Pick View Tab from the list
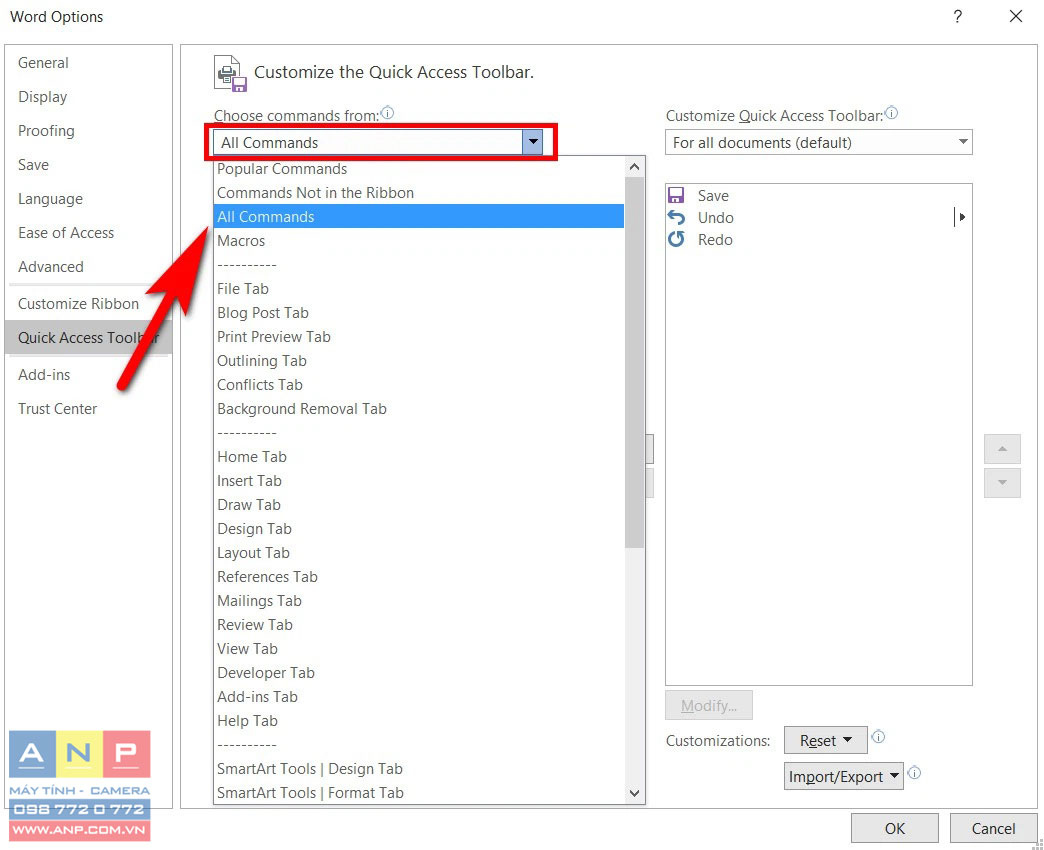Viewport: 1044px width, 850px height. pos(419,648)
